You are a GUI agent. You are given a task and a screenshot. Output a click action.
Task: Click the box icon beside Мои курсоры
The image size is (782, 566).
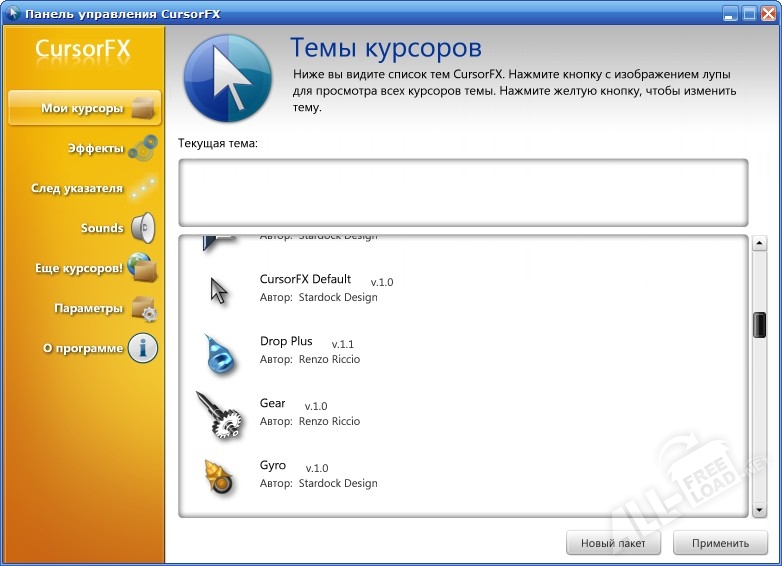click(143, 108)
